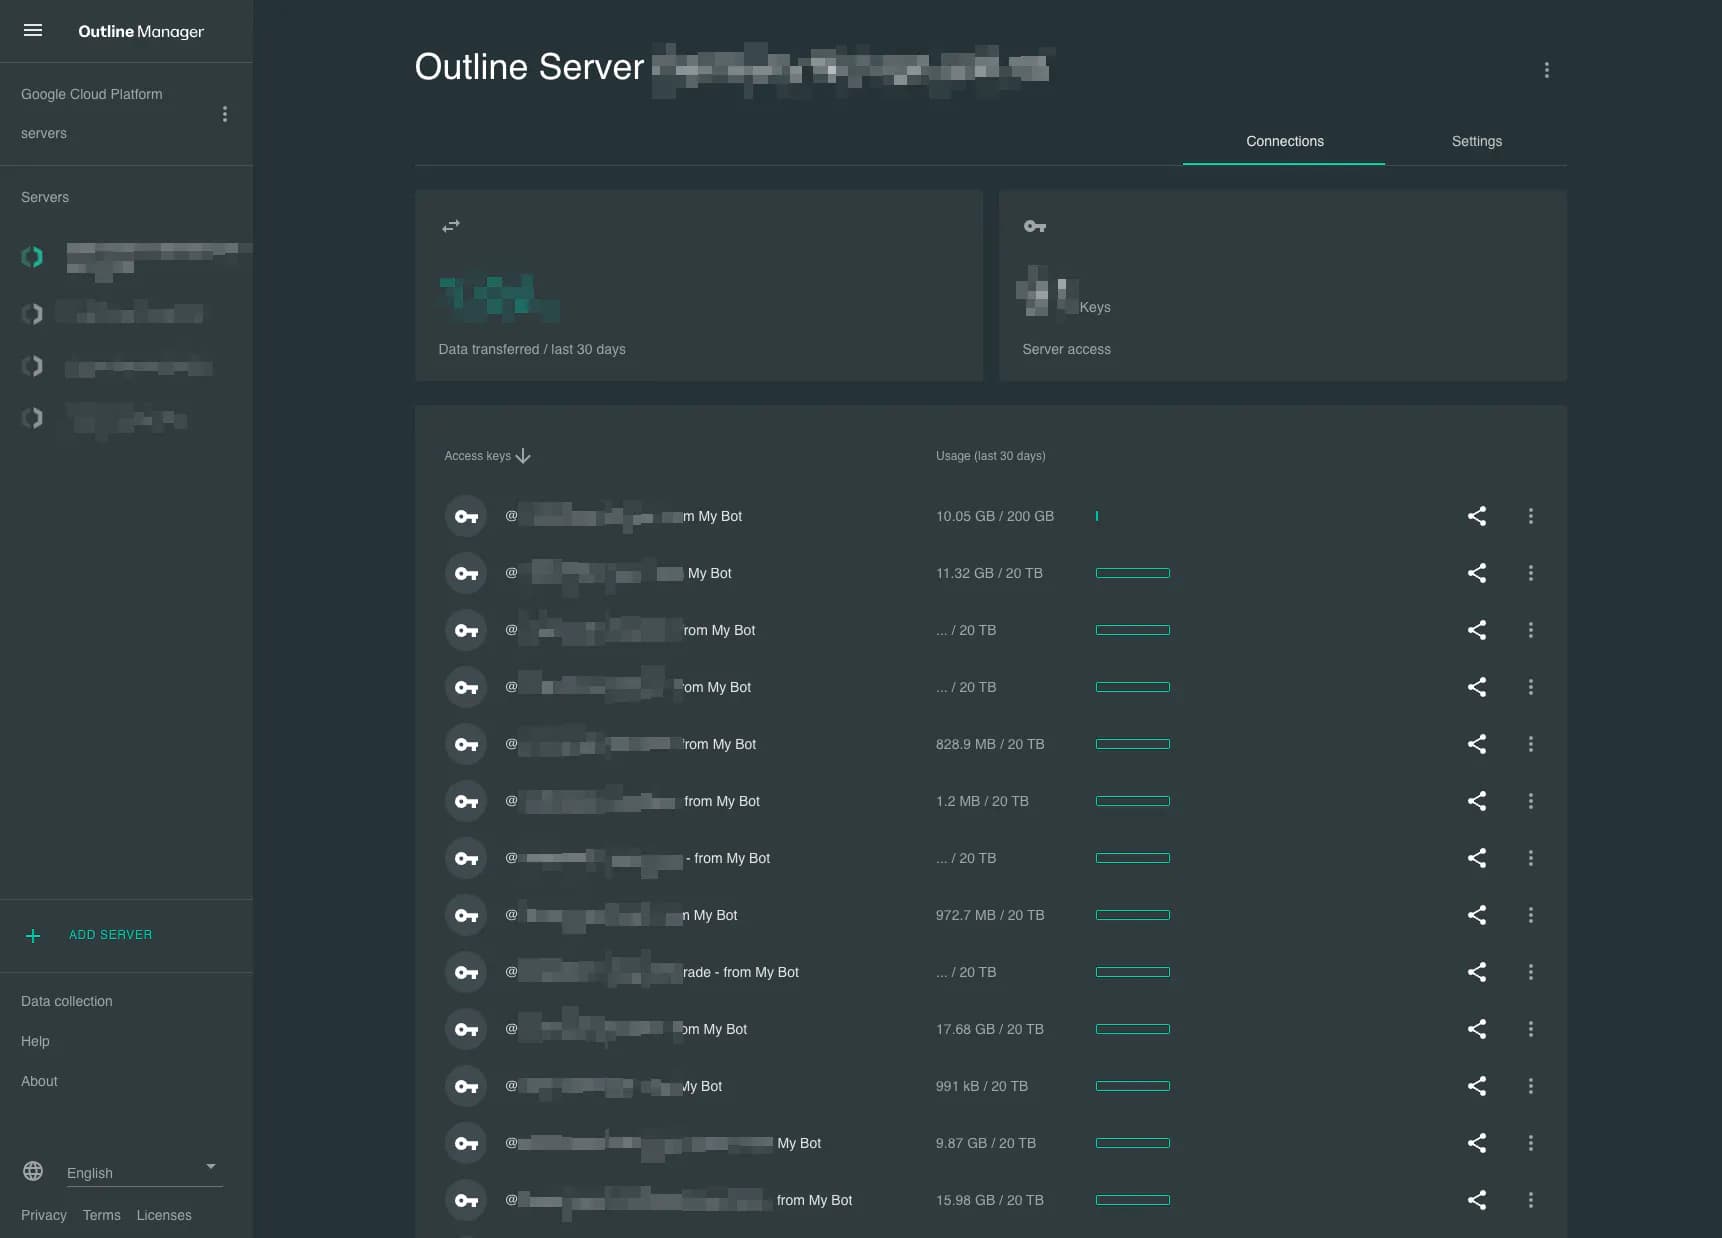Open the server options kebab menu top right
The height and width of the screenshot is (1238, 1722).
[1546, 70]
